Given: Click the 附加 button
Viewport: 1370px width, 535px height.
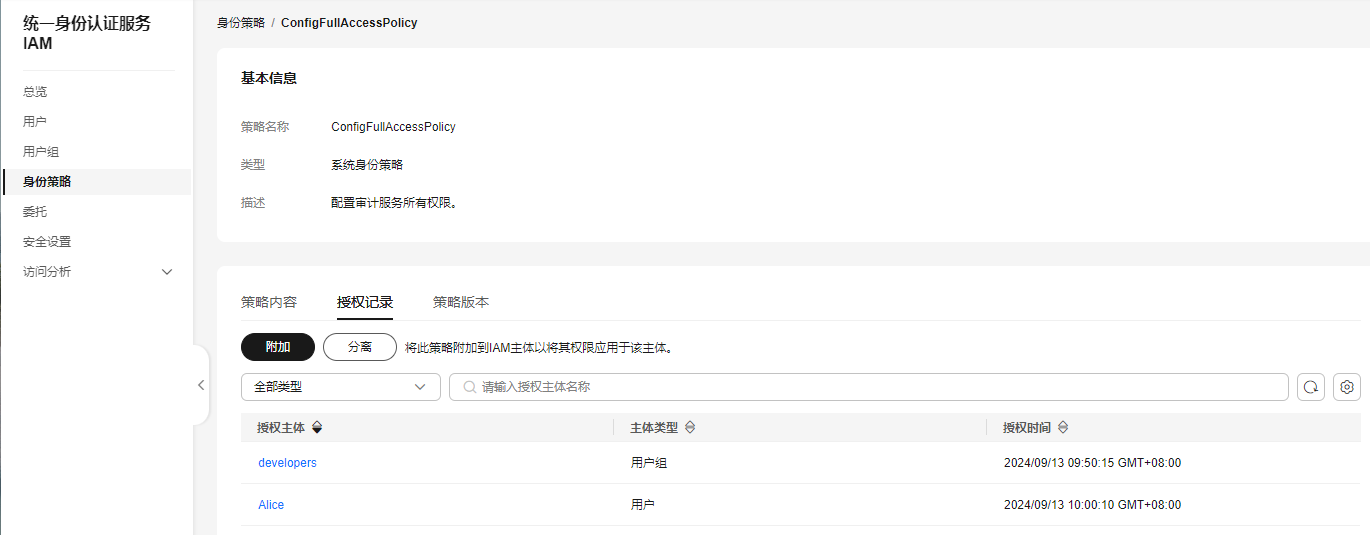Looking at the screenshot, I should click(278, 347).
